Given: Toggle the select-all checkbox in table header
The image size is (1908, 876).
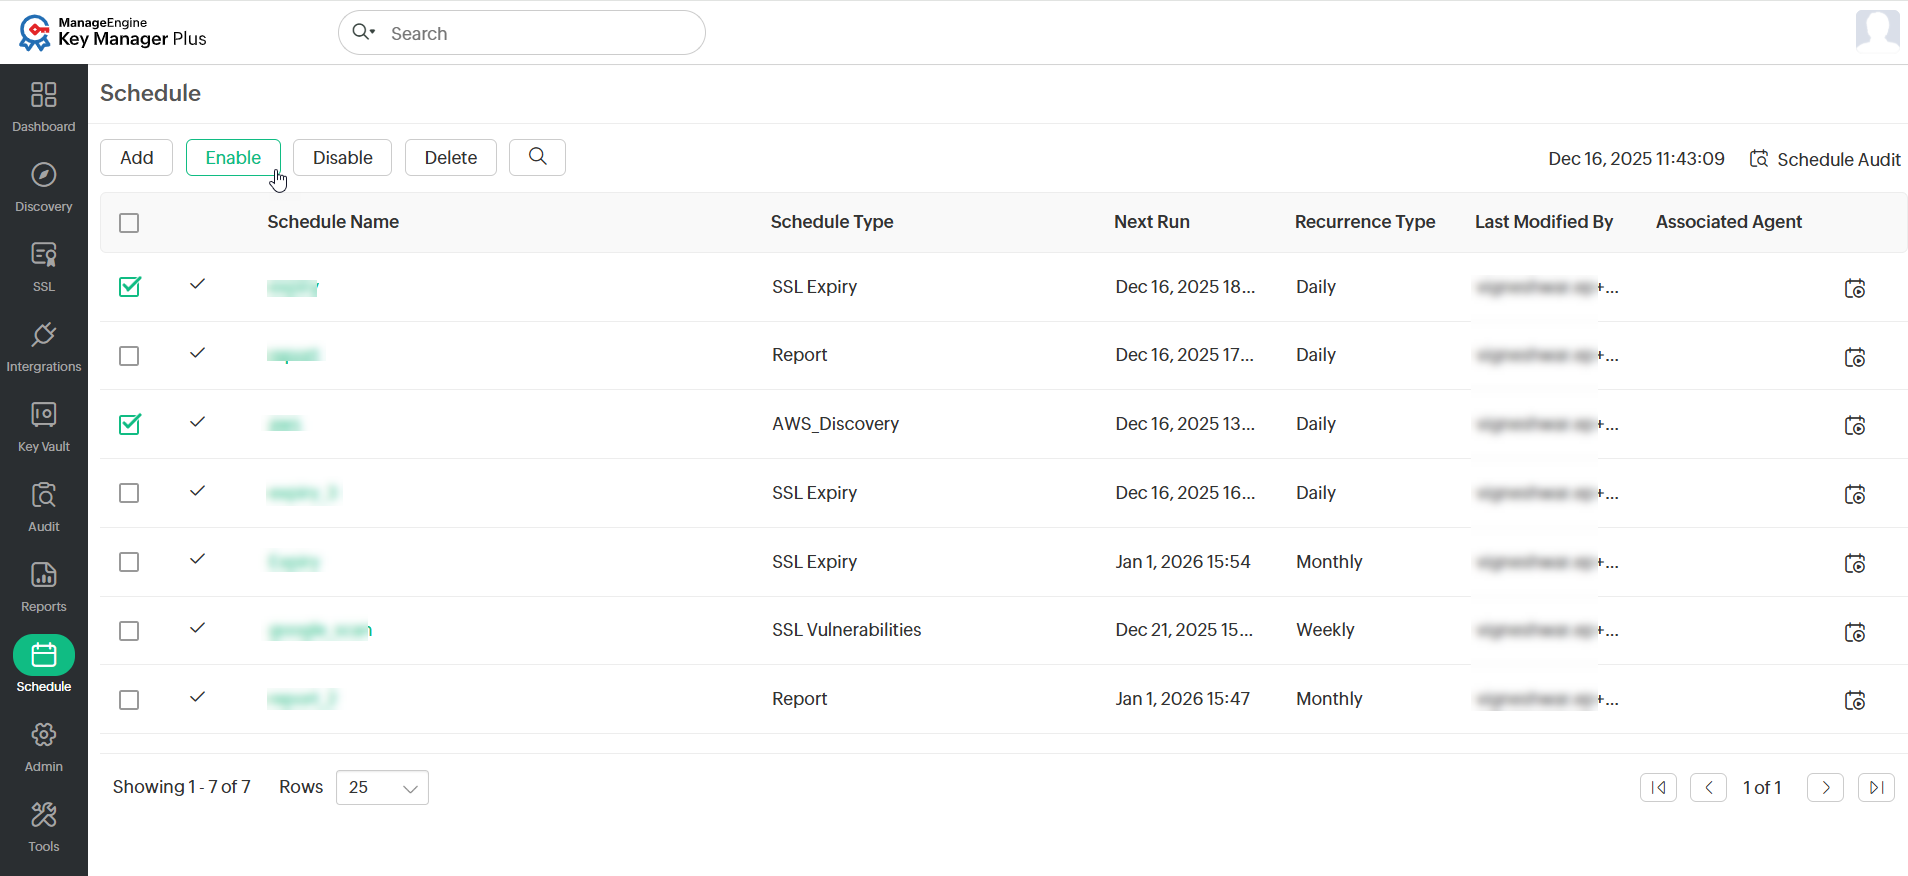Looking at the screenshot, I should click(129, 223).
